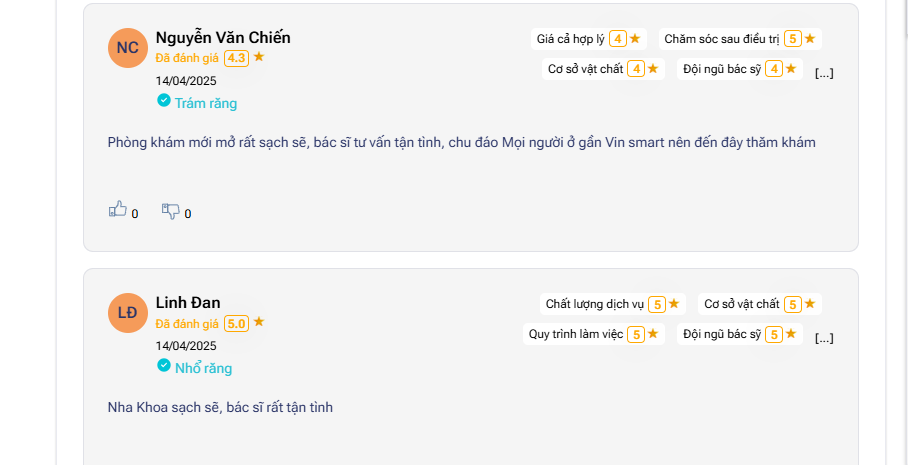Open the Nhổ răng service link
This screenshot has height=465, width=908.
click(203, 368)
